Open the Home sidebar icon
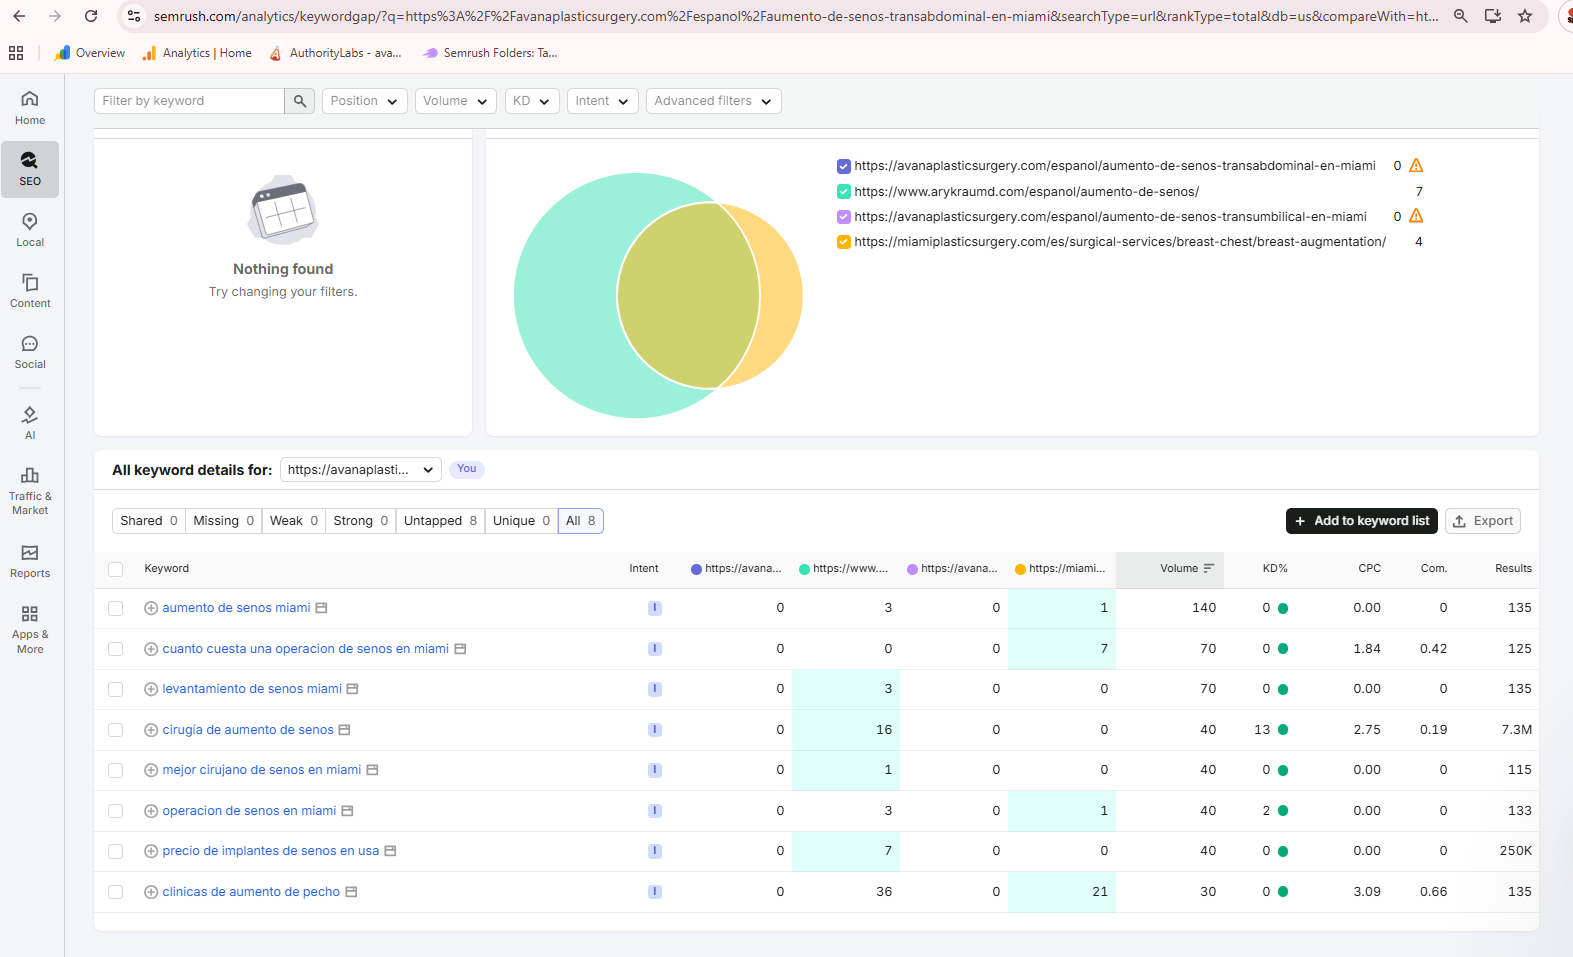The image size is (1573, 957). (x=30, y=108)
